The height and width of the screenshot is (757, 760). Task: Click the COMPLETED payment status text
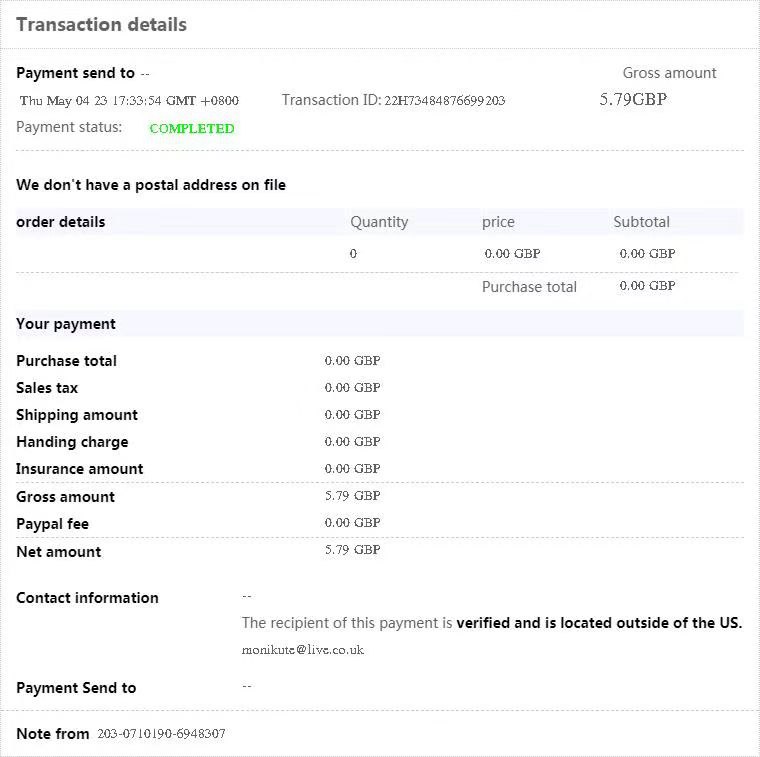pos(192,128)
